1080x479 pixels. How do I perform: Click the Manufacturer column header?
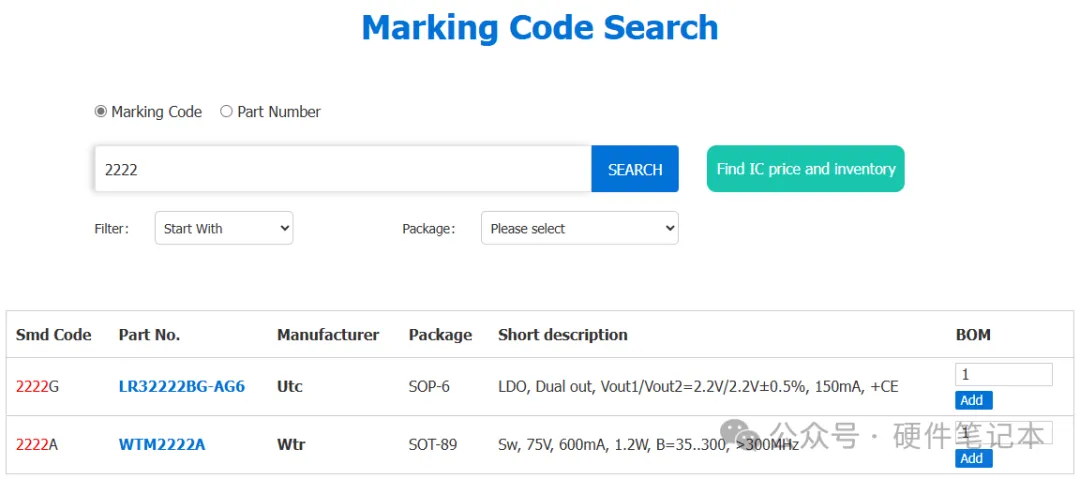click(328, 335)
